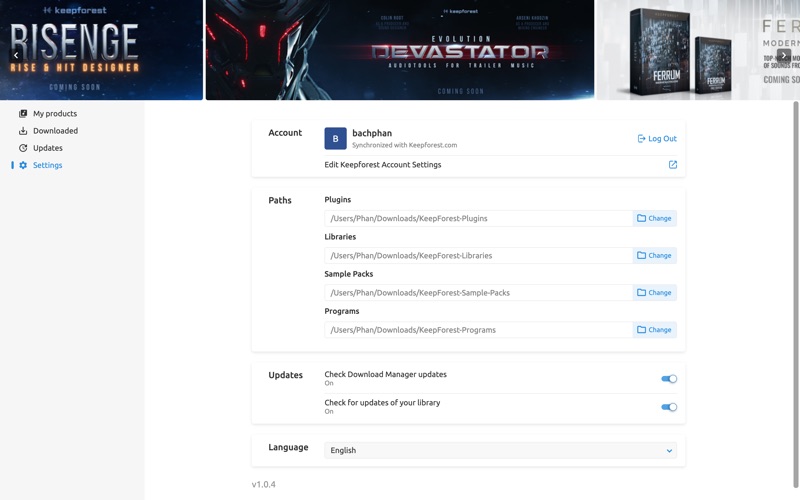Change the Plugins folder path

655,218
